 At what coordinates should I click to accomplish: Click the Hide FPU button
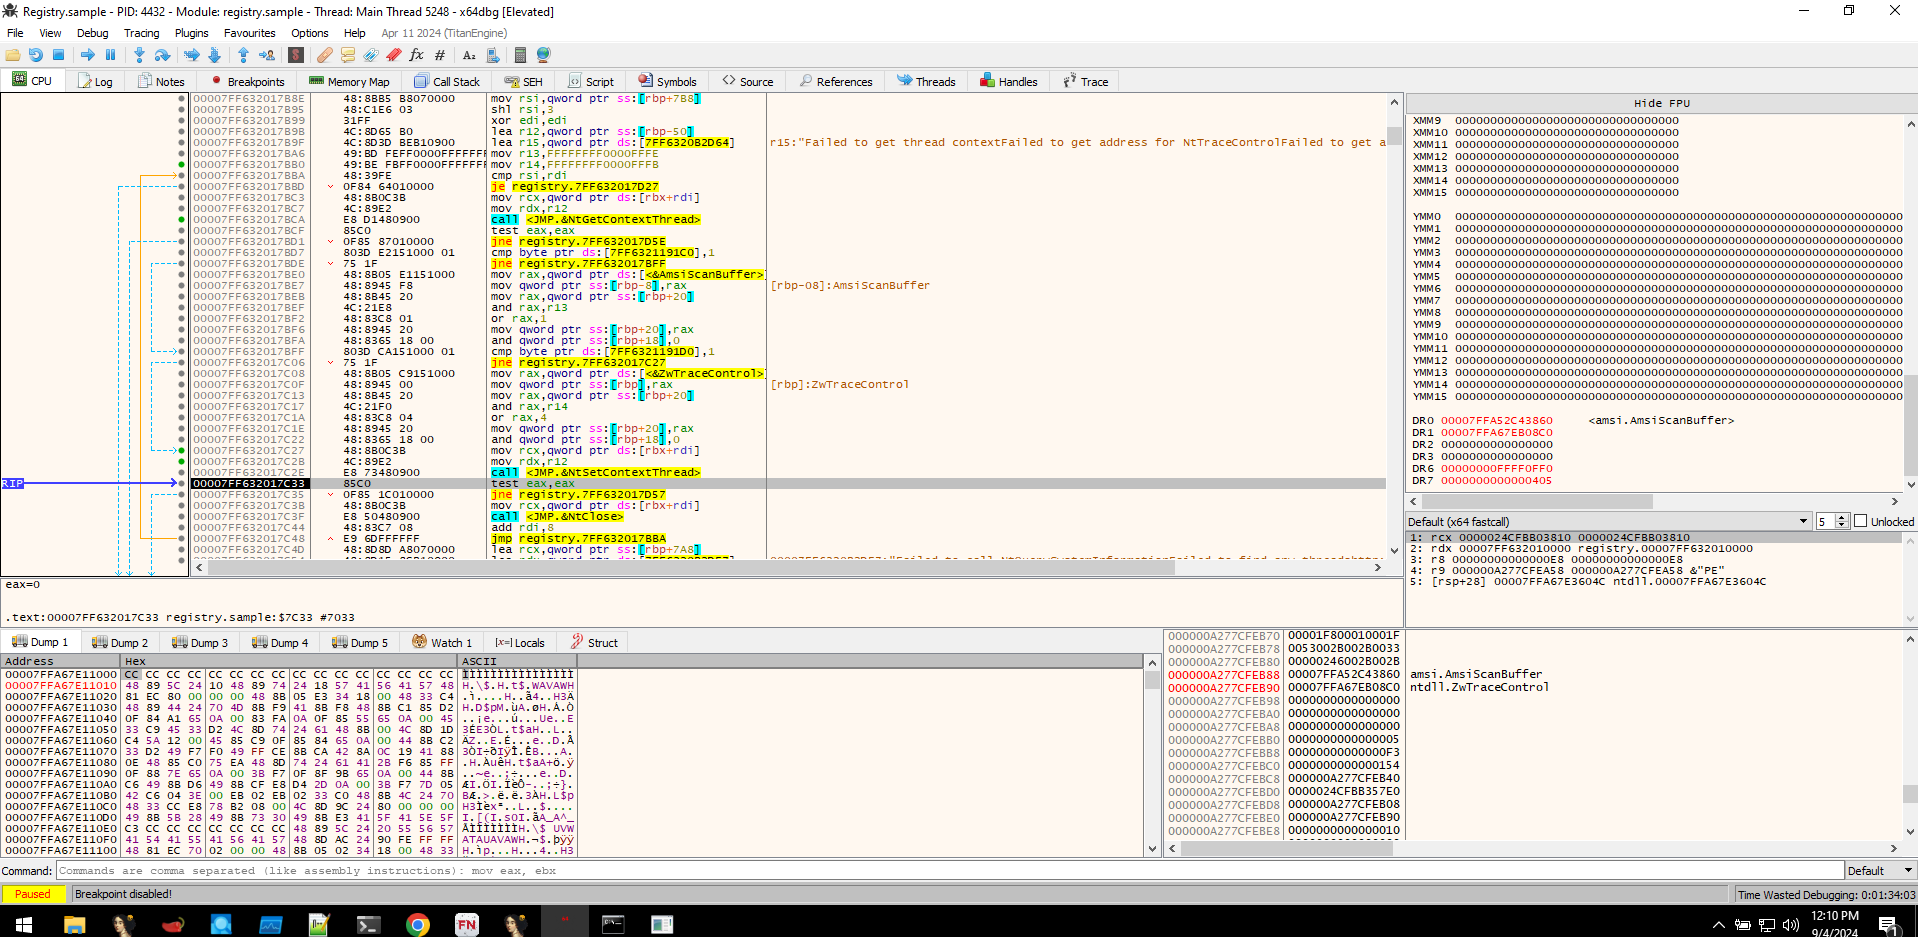pyautogui.click(x=1661, y=103)
